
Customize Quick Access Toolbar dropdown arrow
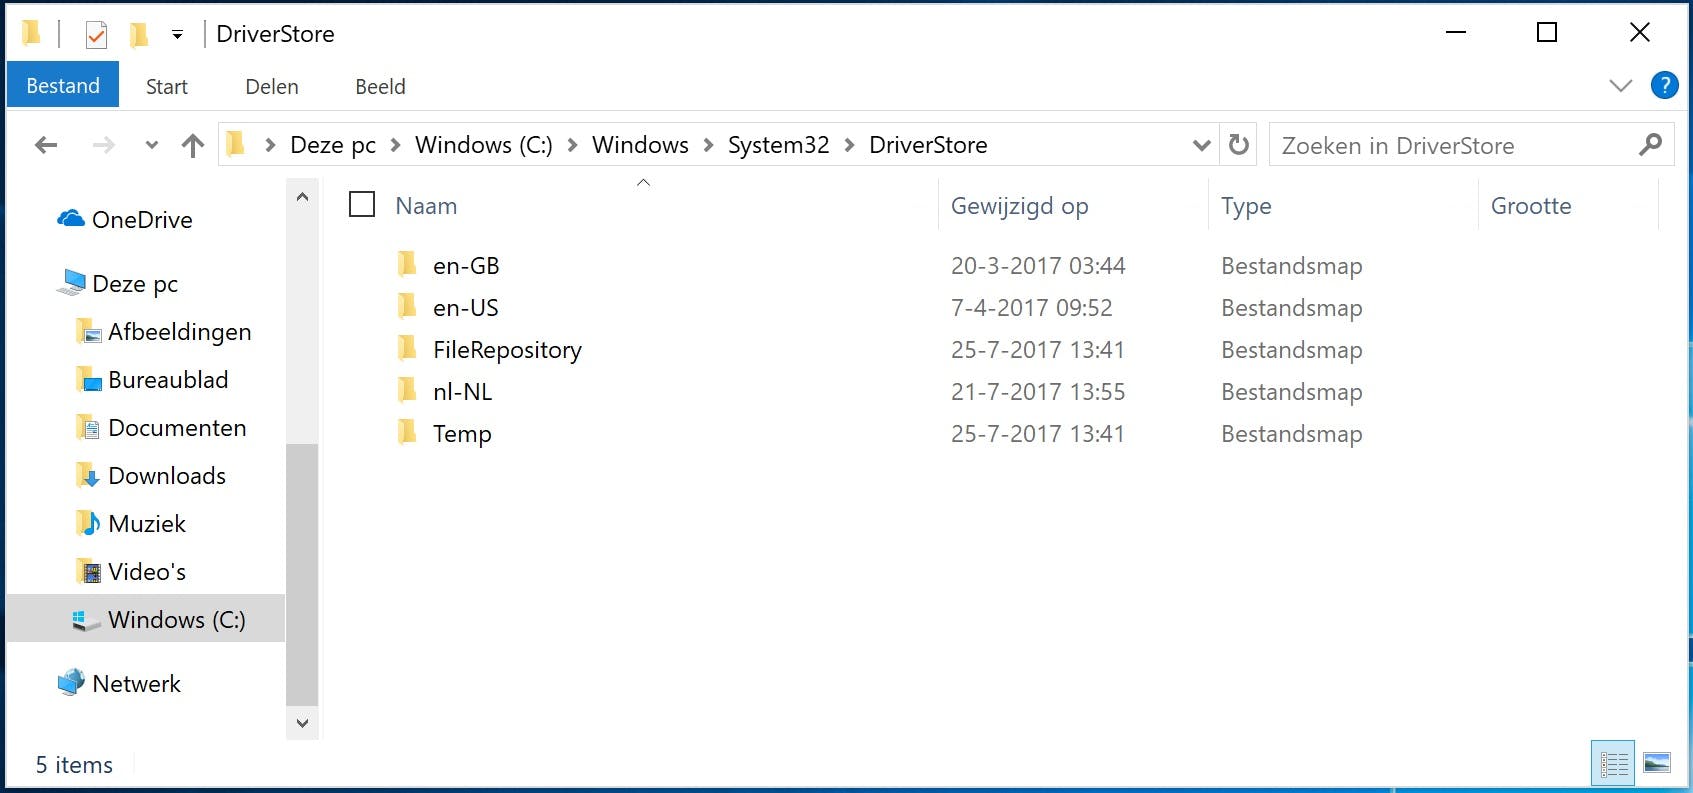(x=177, y=35)
